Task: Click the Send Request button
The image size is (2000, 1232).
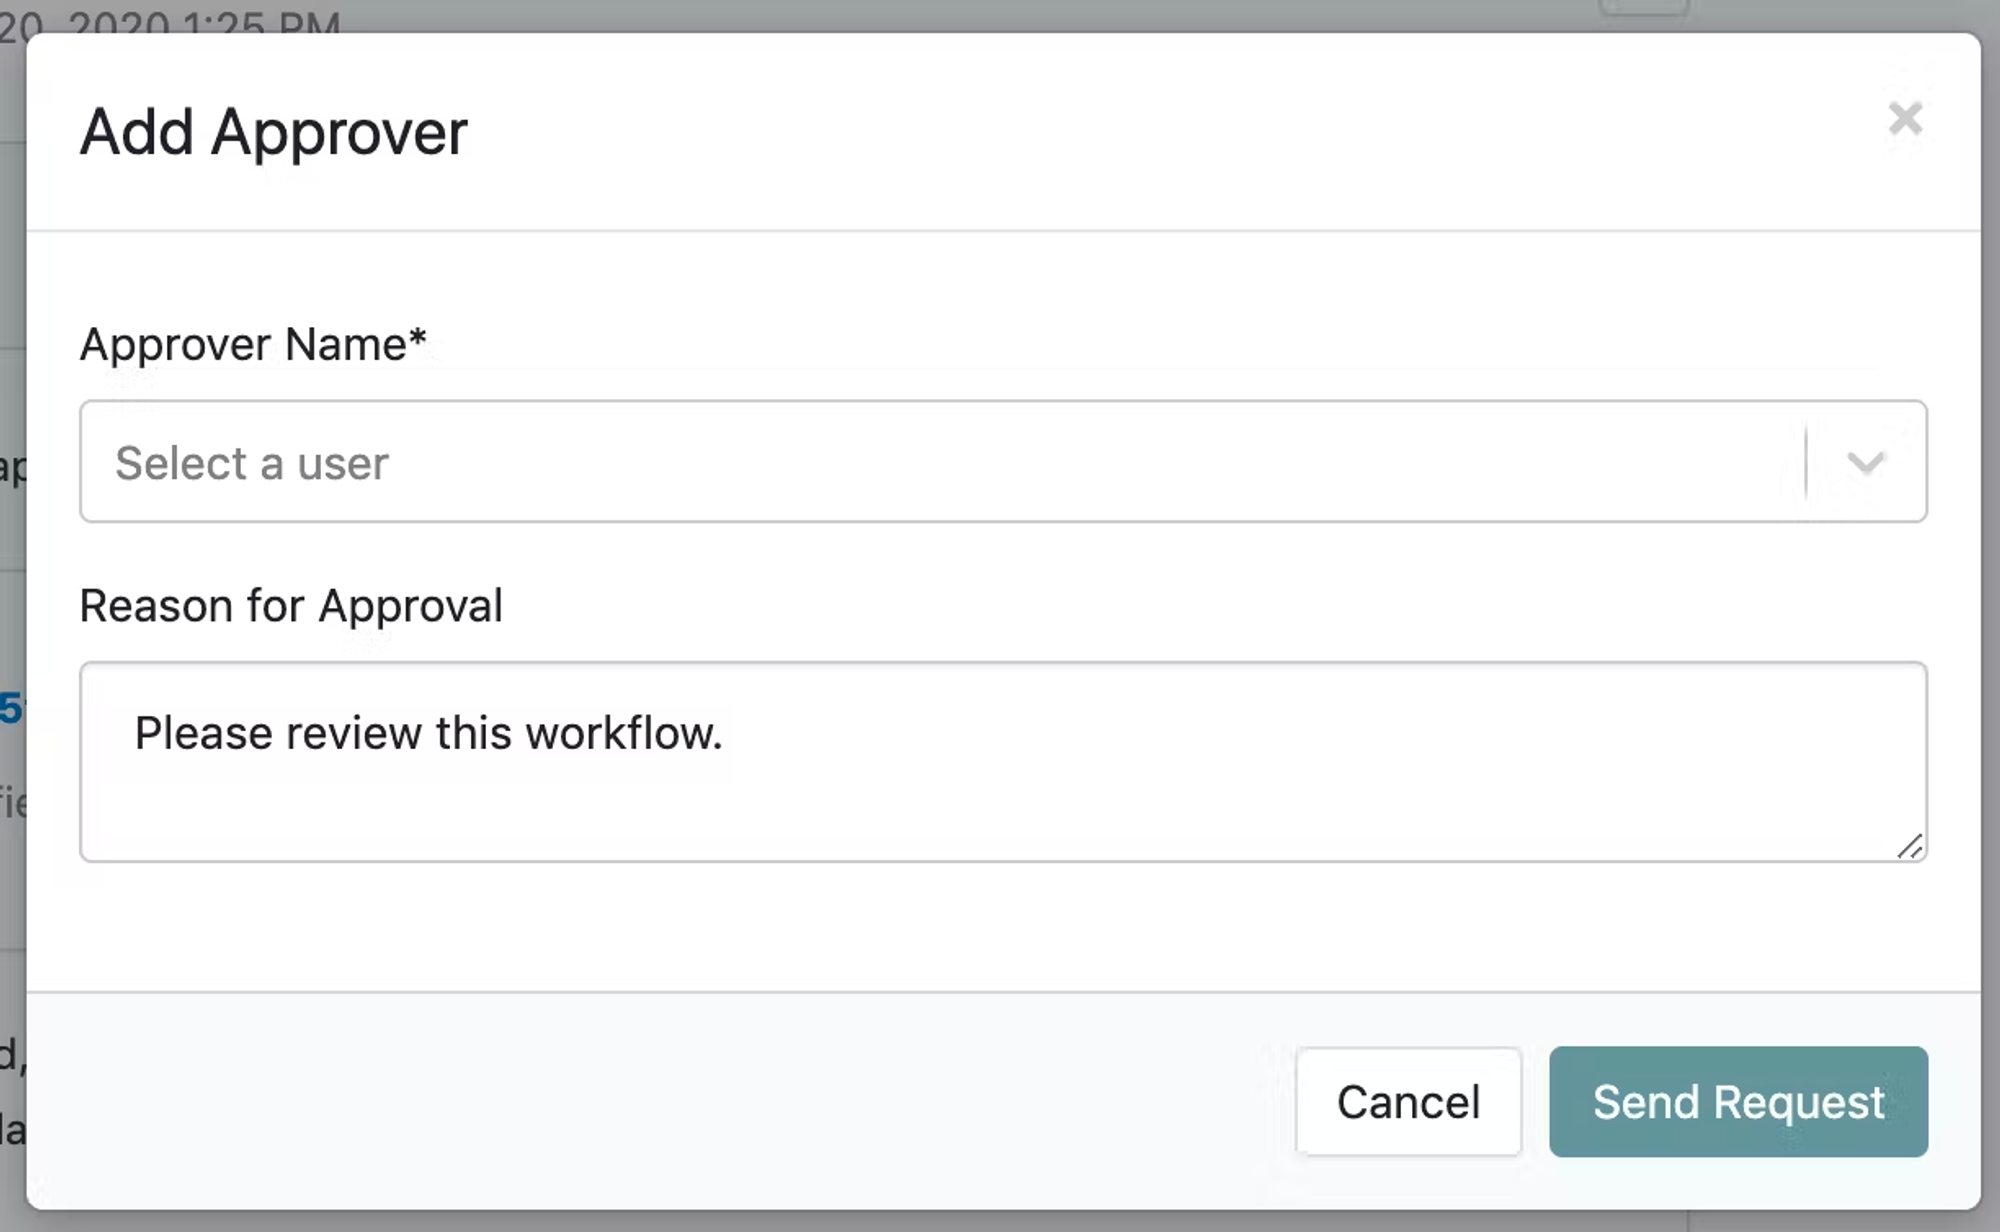Action: (x=1737, y=1102)
